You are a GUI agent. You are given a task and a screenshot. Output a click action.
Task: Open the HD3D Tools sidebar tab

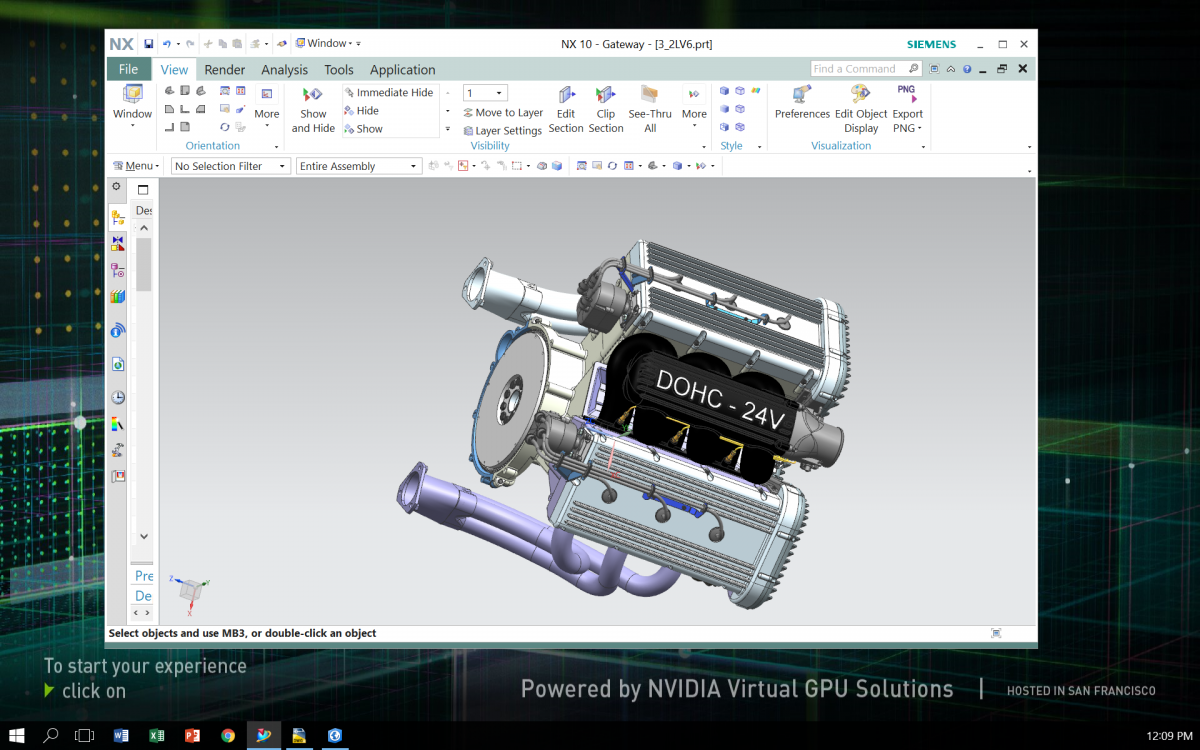click(x=118, y=330)
